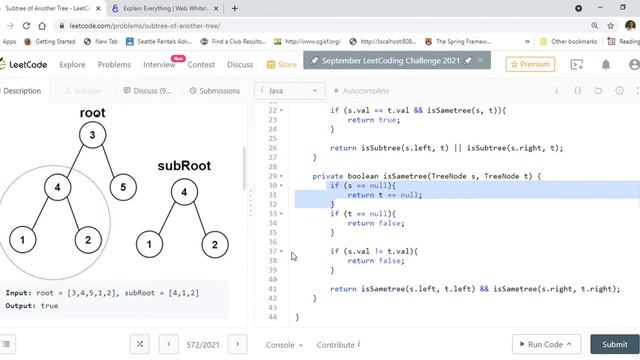Open the Problems menu
This screenshot has width=640, height=360.
tap(114, 64)
